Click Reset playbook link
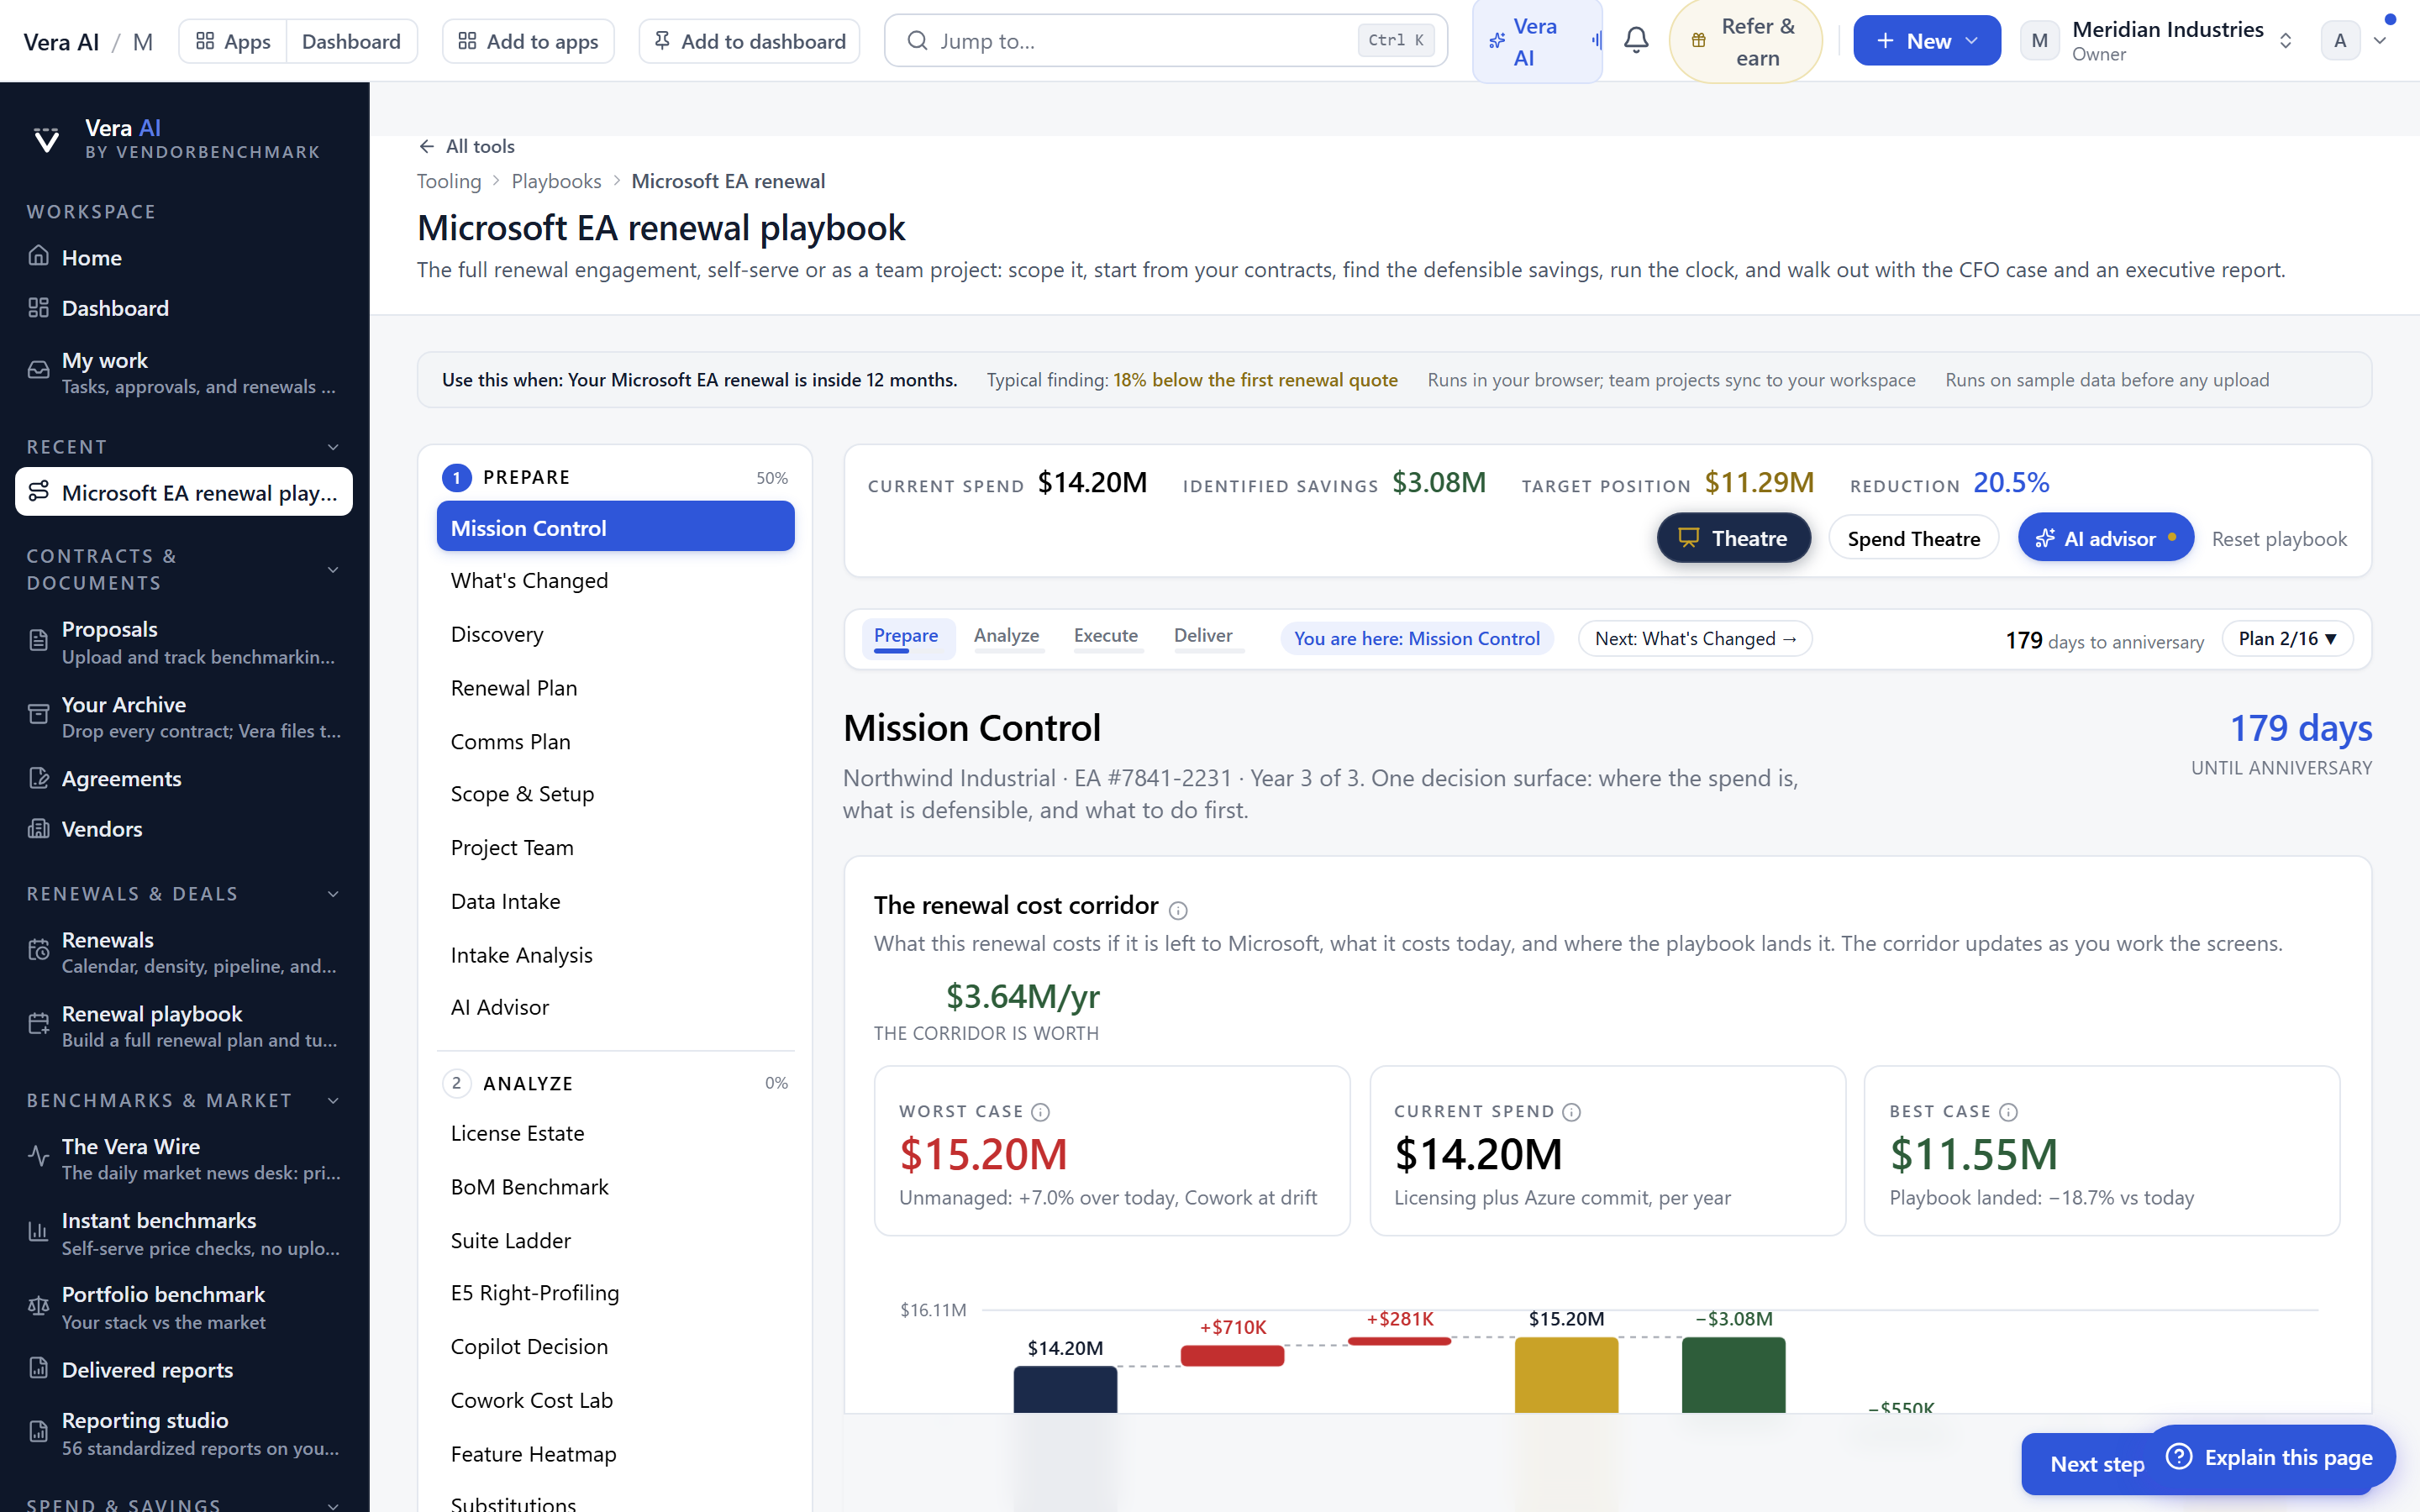Image resolution: width=2420 pixels, height=1512 pixels. (x=2278, y=538)
